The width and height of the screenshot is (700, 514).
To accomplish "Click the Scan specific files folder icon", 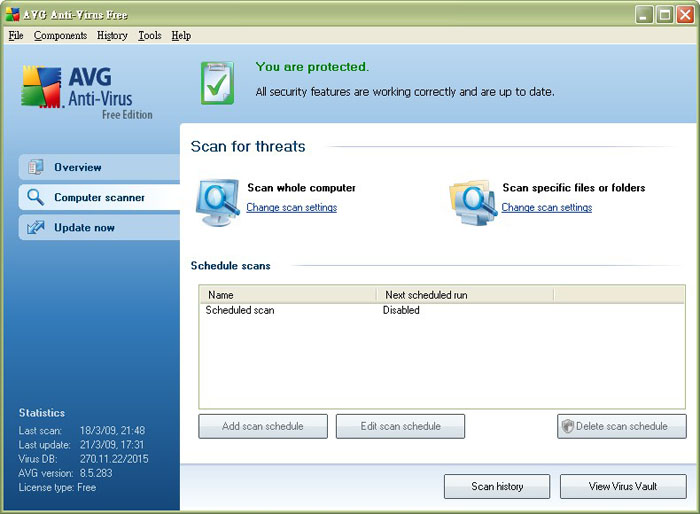I will click(x=471, y=199).
